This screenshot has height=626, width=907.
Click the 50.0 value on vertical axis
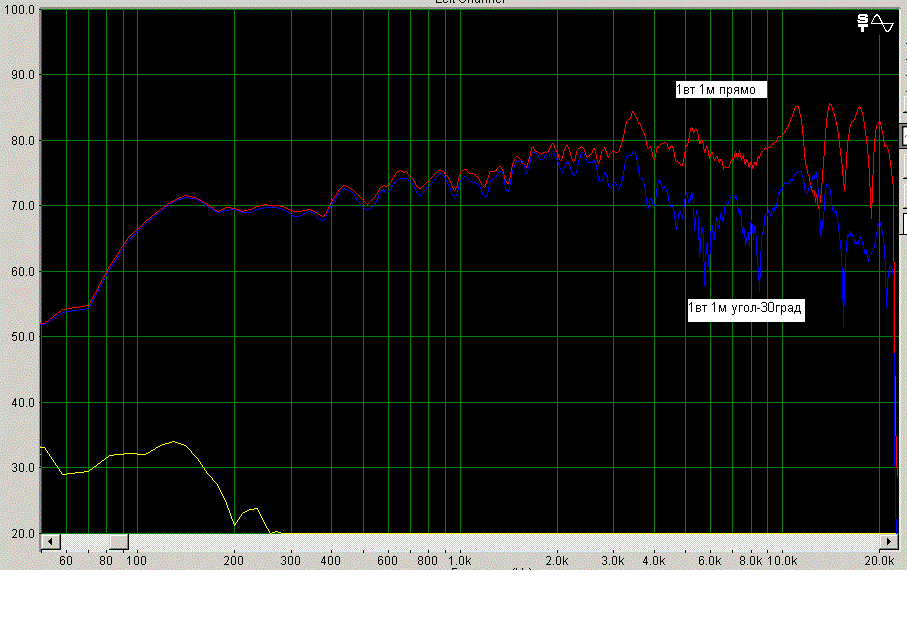pos(23,337)
